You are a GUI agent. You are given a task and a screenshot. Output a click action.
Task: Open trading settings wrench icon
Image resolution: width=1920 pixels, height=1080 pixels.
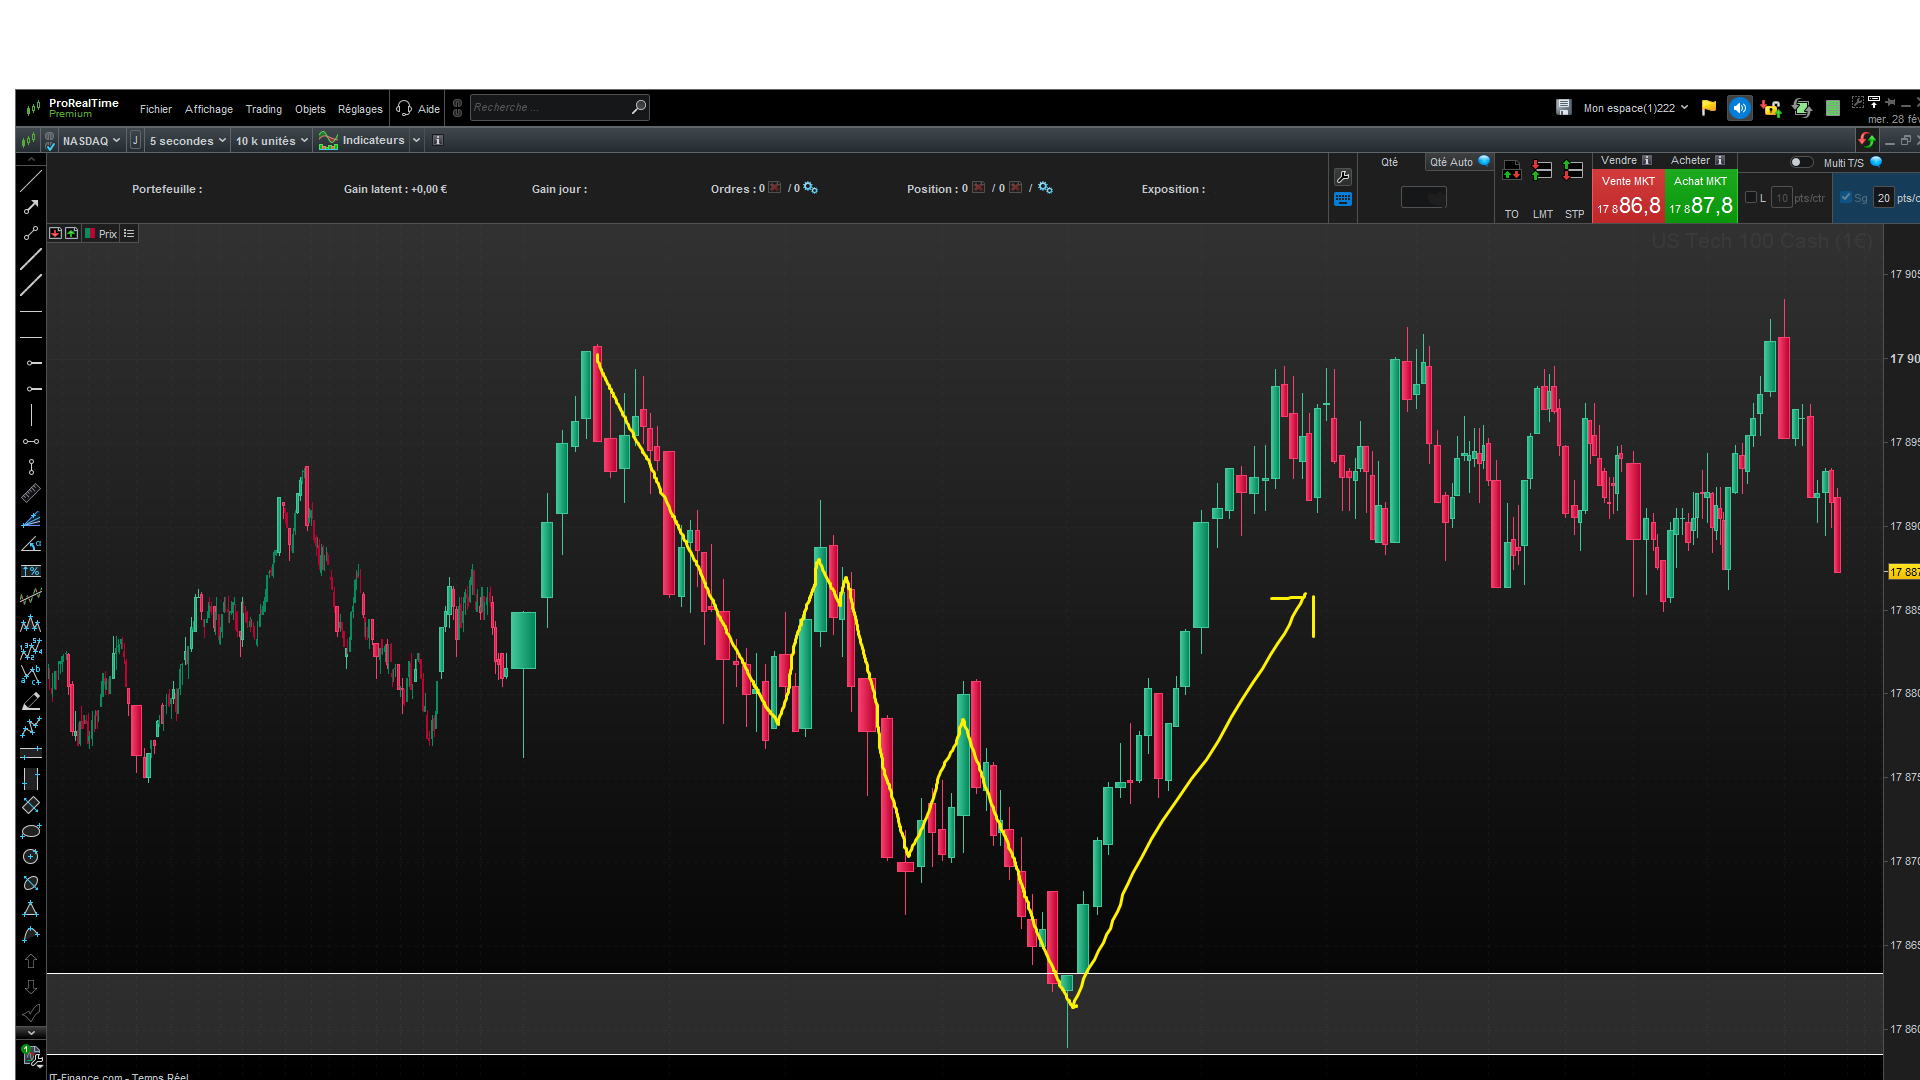click(1343, 177)
